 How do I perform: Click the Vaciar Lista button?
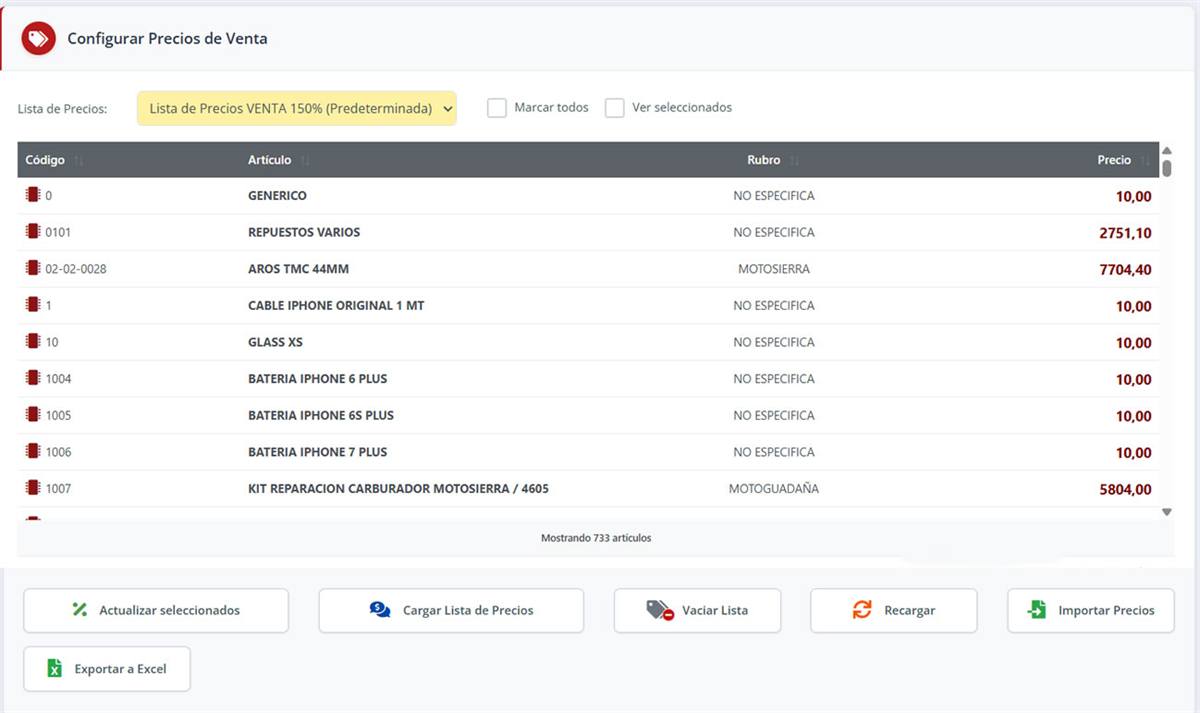(x=698, y=610)
